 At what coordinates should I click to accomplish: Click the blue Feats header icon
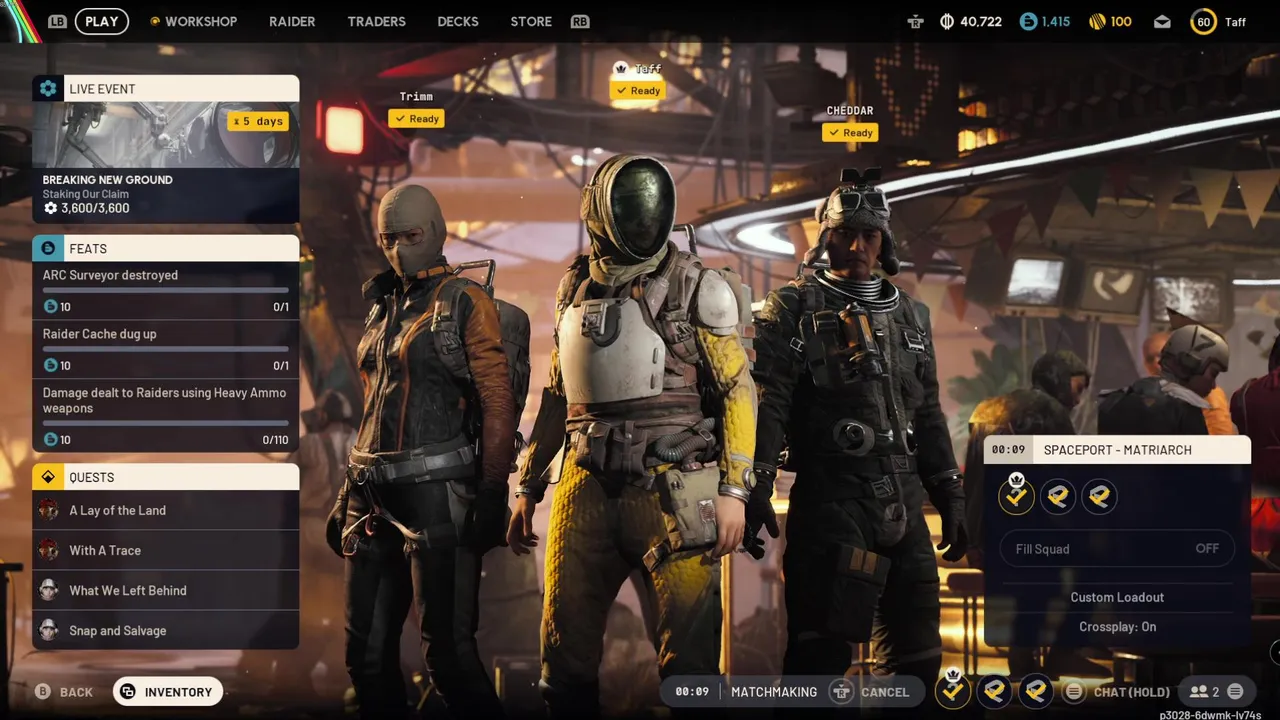coord(48,248)
